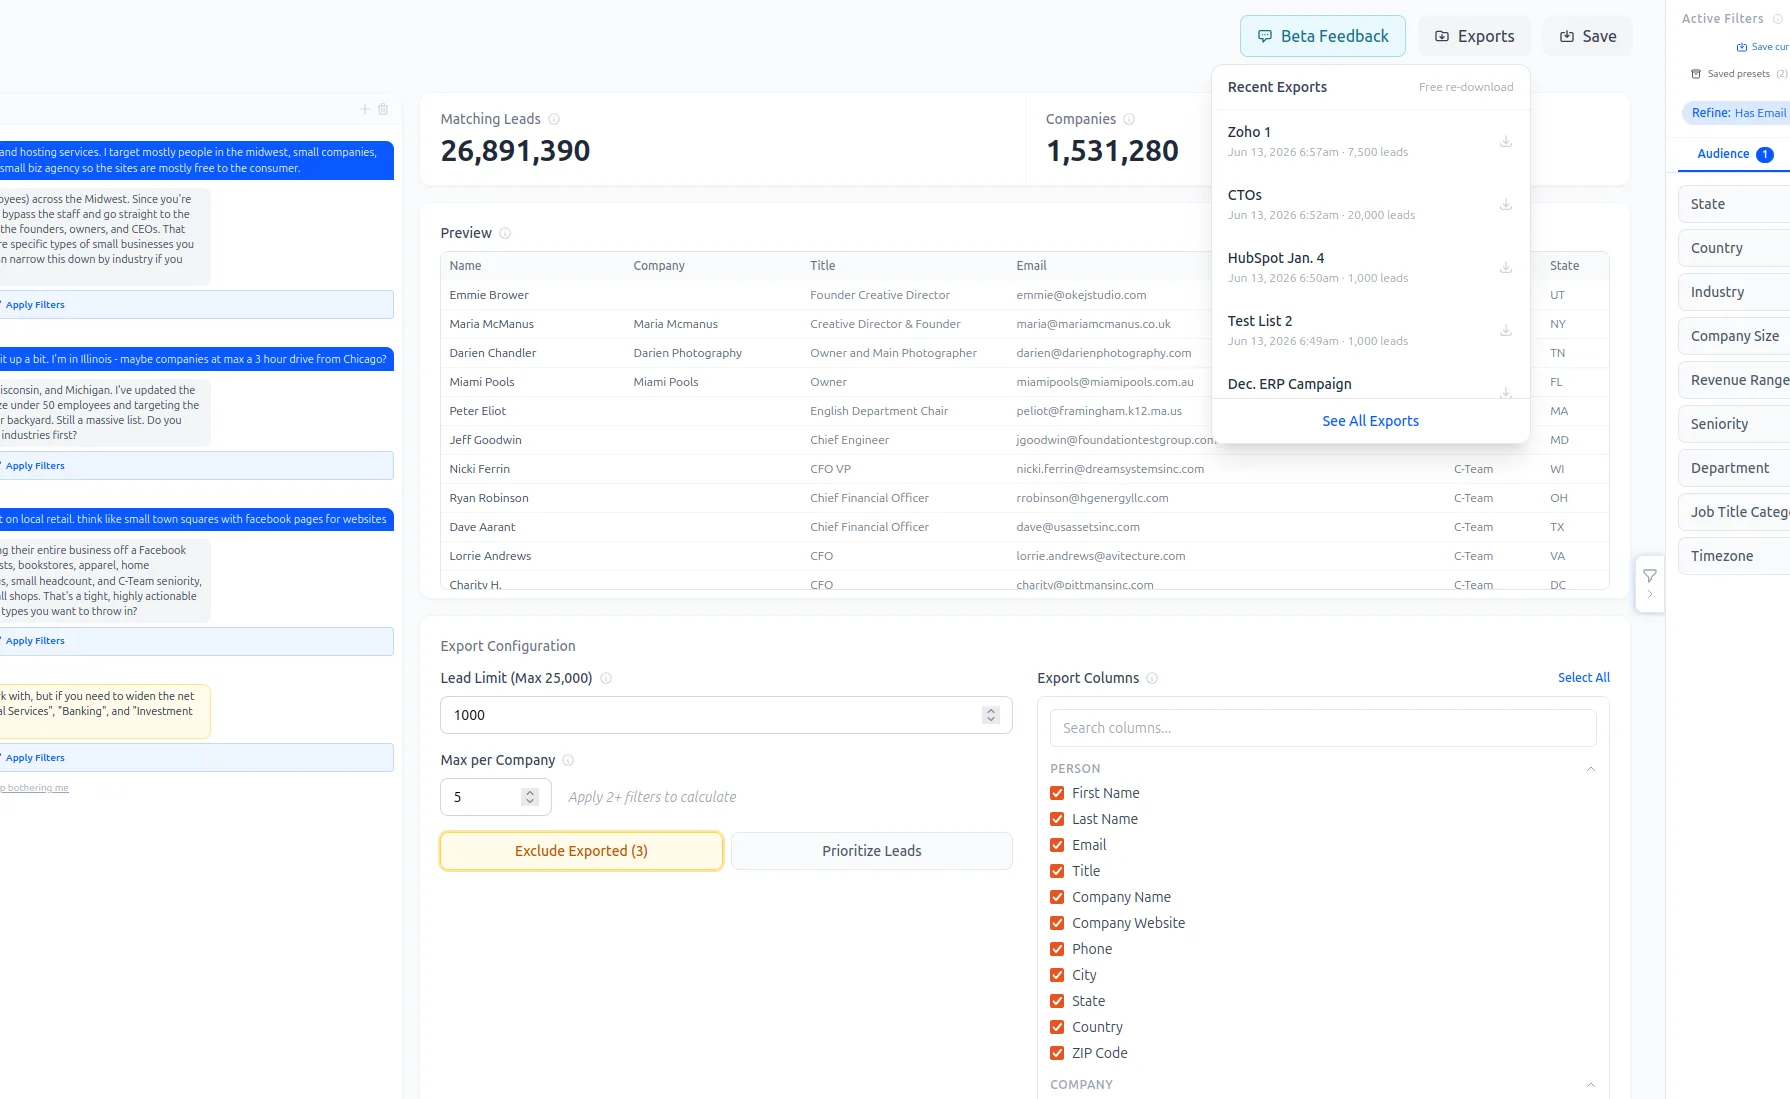Collapse the COMPANY columns section
The width and height of the screenshot is (1790, 1099).
tap(1590, 1085)
